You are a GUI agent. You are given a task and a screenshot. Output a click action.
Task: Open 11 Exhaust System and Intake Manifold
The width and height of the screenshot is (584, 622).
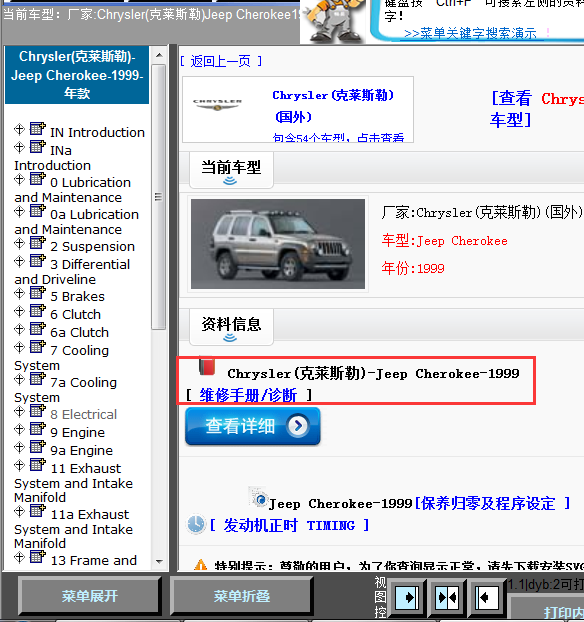click(73, 483)
